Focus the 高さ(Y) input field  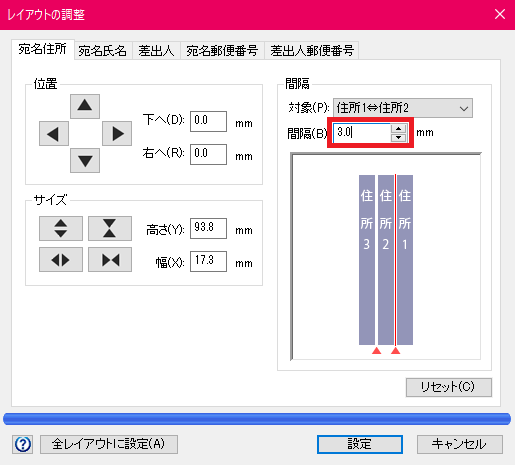pyautogui.click(x=208, y=228)
